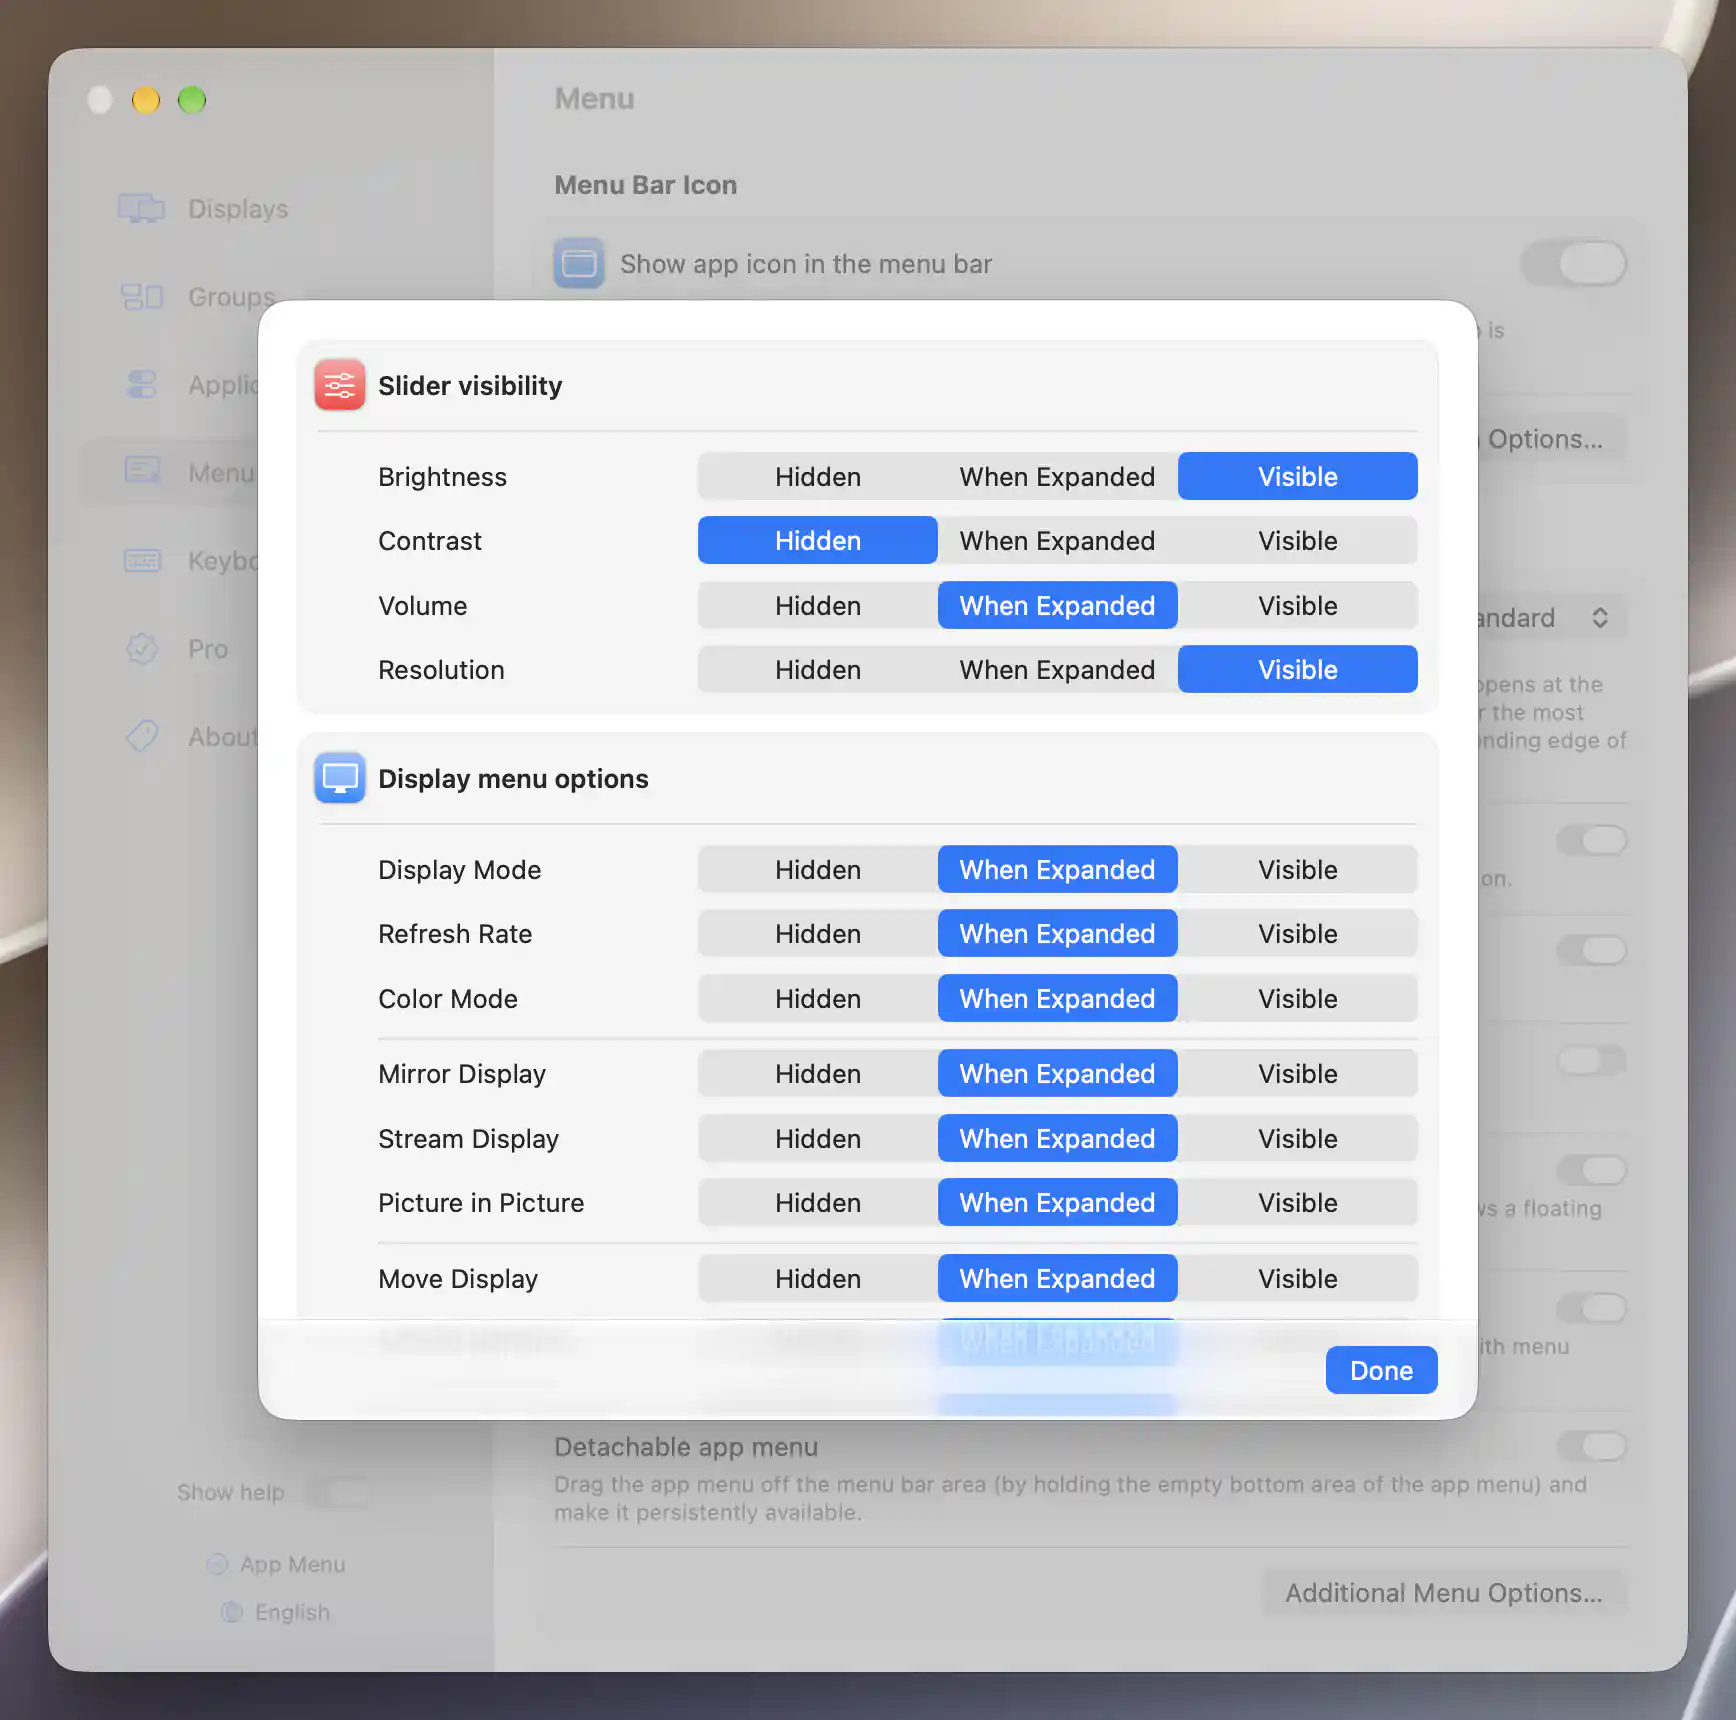Set Volume slider to Hidden

click(x=817, y=605)
